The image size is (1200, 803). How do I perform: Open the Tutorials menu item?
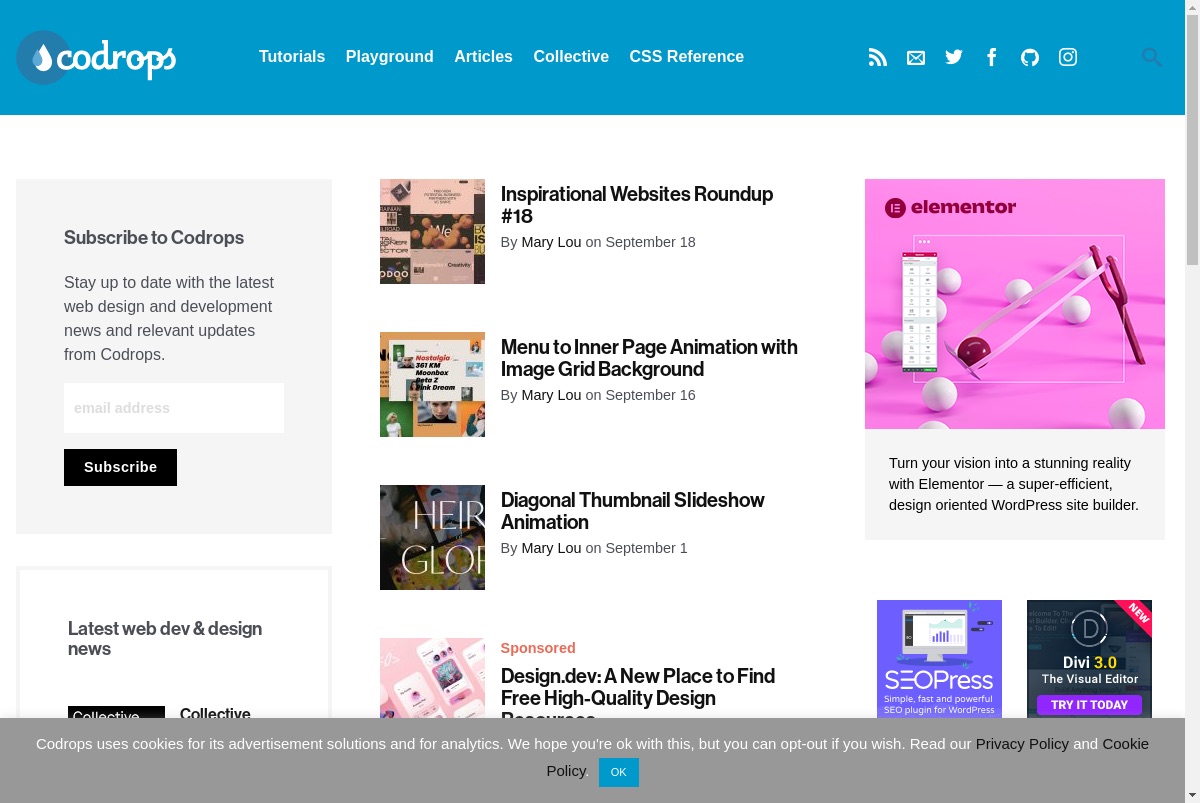coord(292,57)
